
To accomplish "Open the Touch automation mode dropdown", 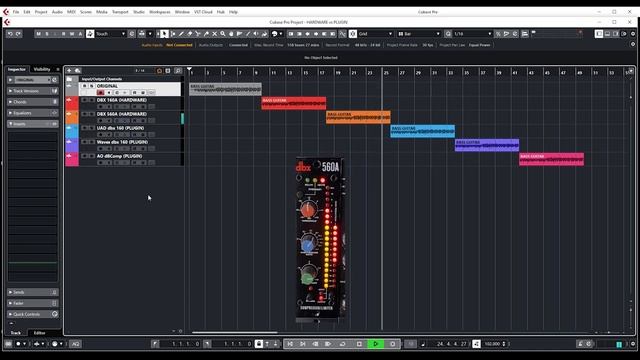I will [111, 34].
